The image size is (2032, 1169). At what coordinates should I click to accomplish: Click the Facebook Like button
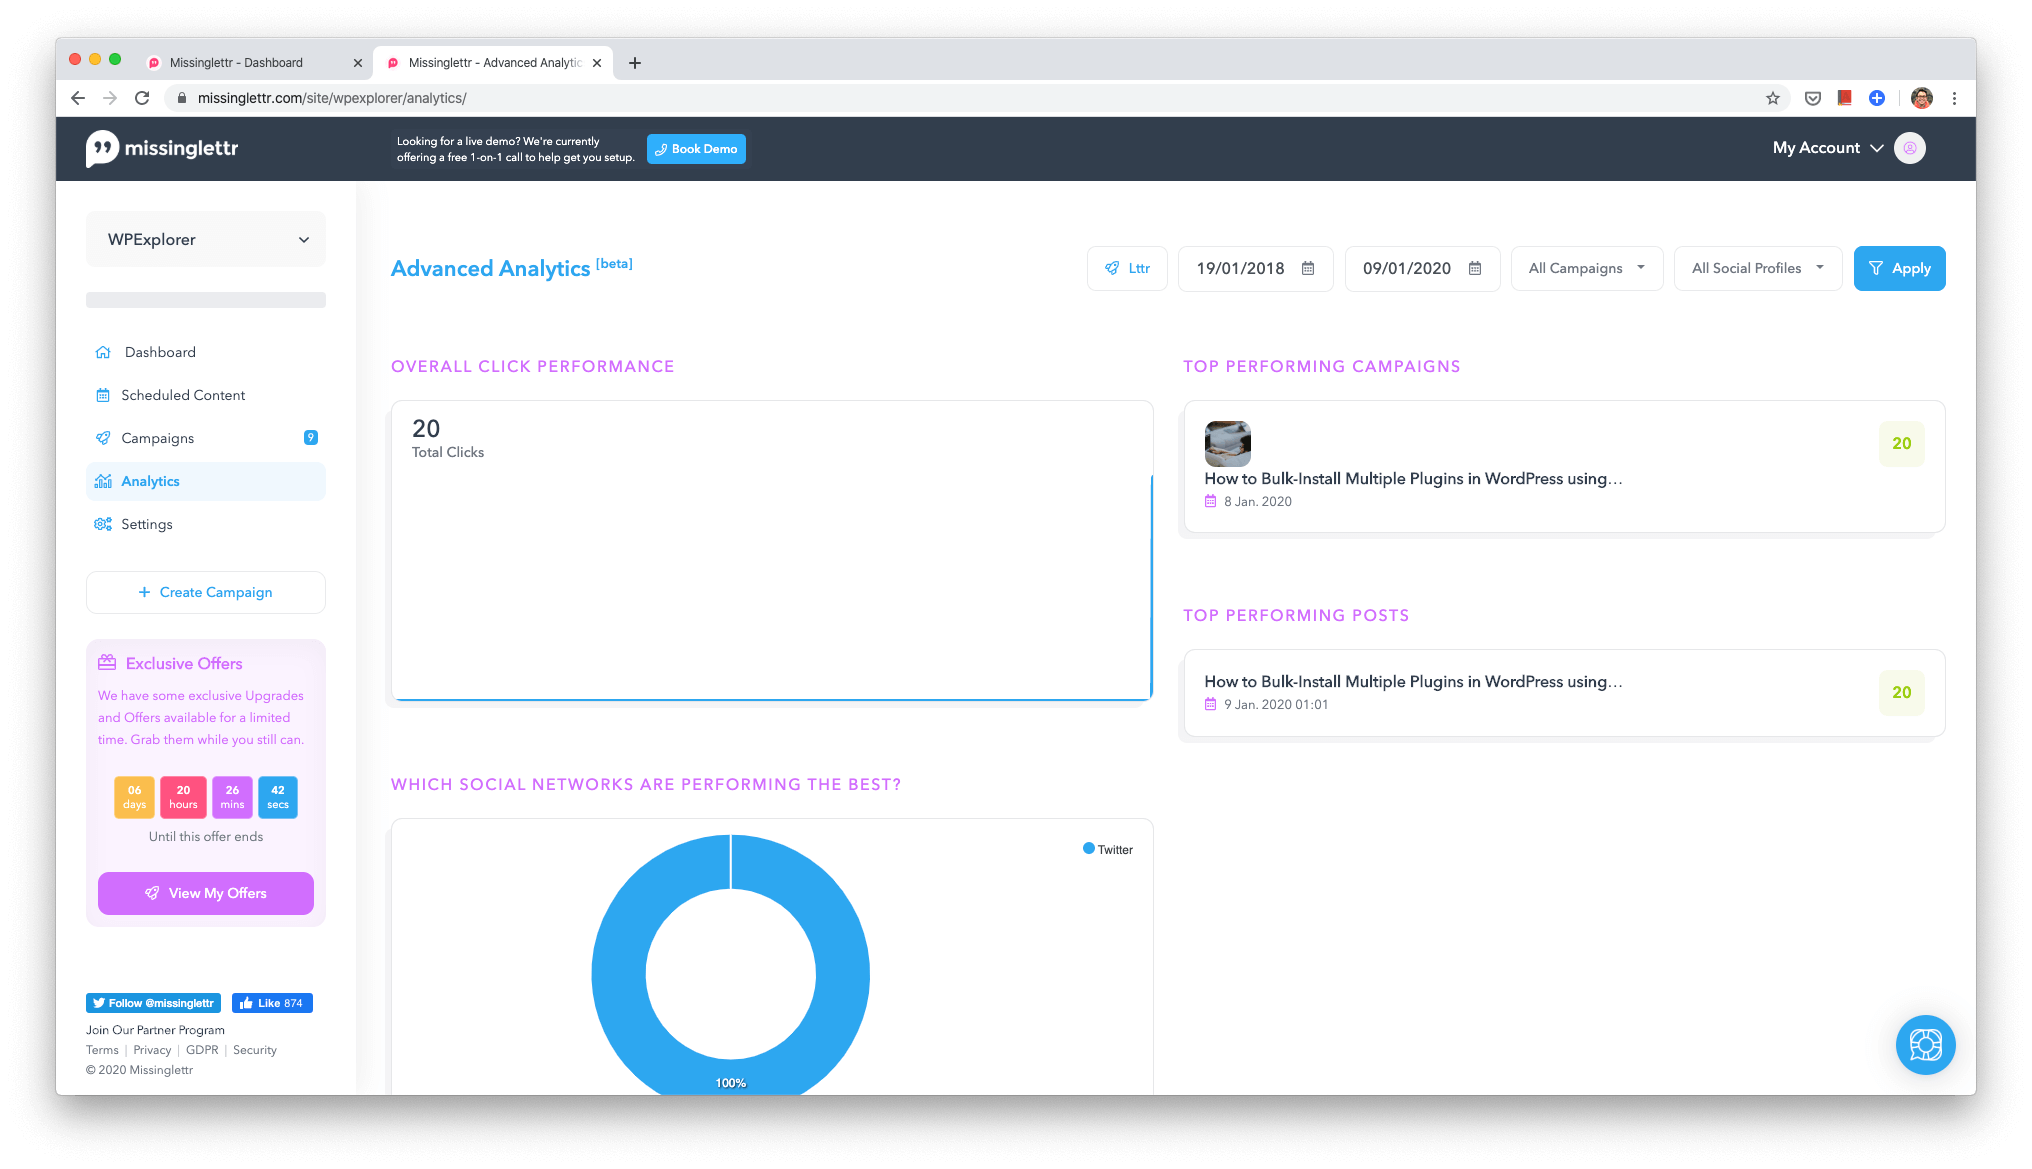pos(272,1003)
